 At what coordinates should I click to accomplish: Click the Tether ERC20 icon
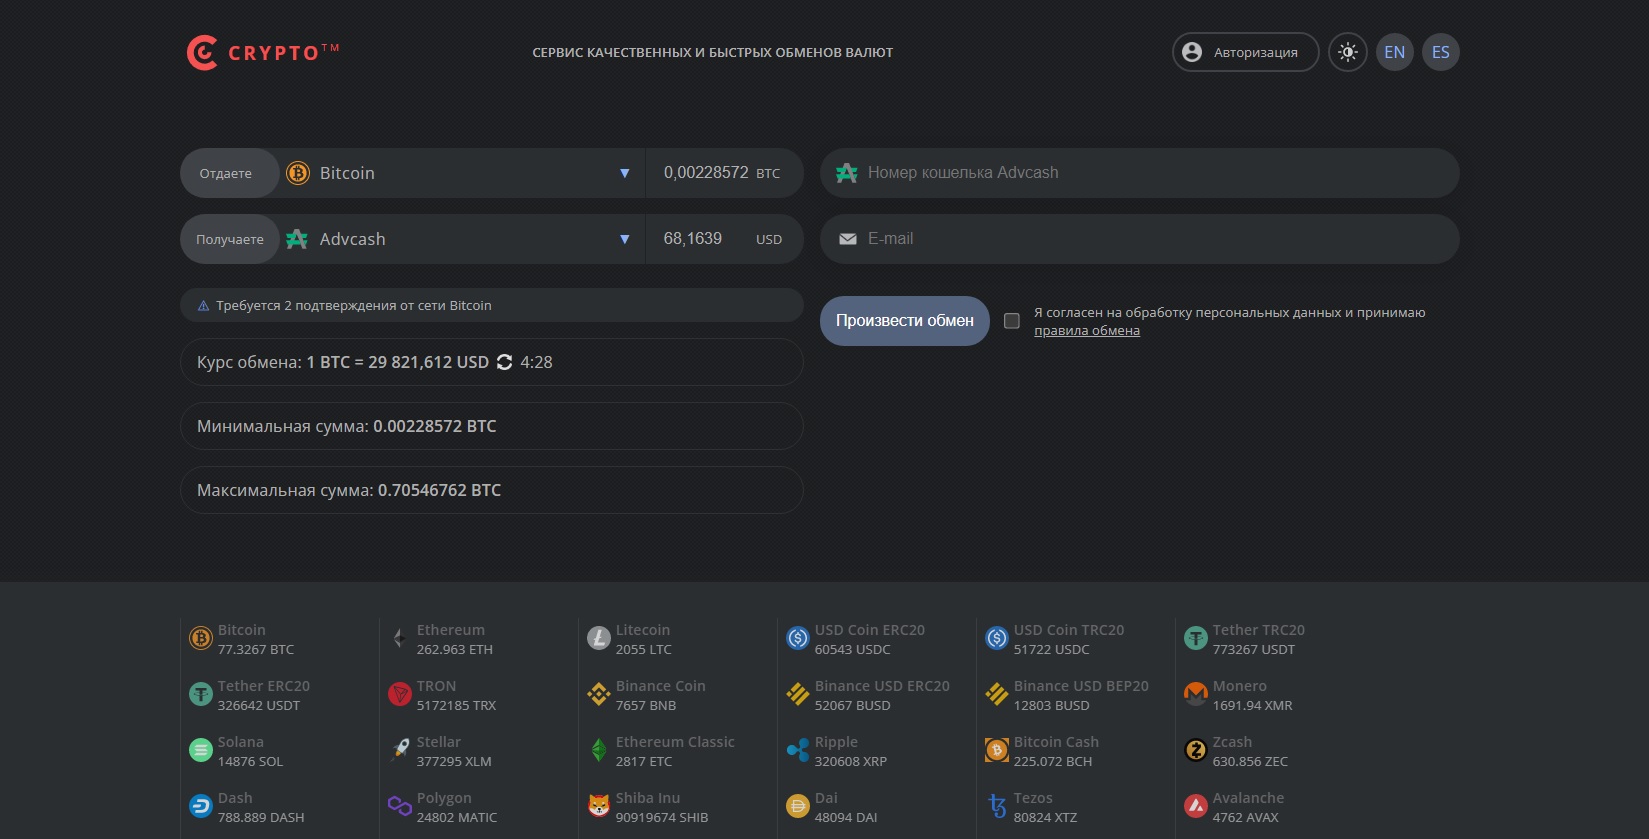pos(201,694)
